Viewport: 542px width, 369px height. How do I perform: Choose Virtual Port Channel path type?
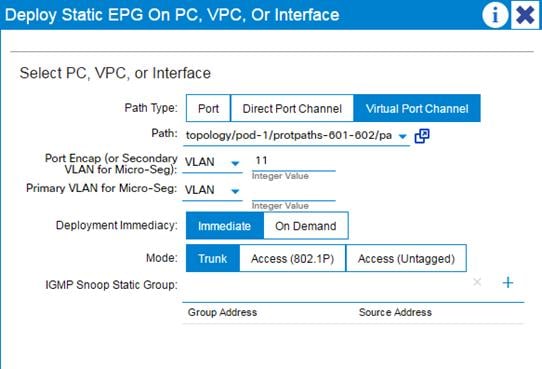417,108
